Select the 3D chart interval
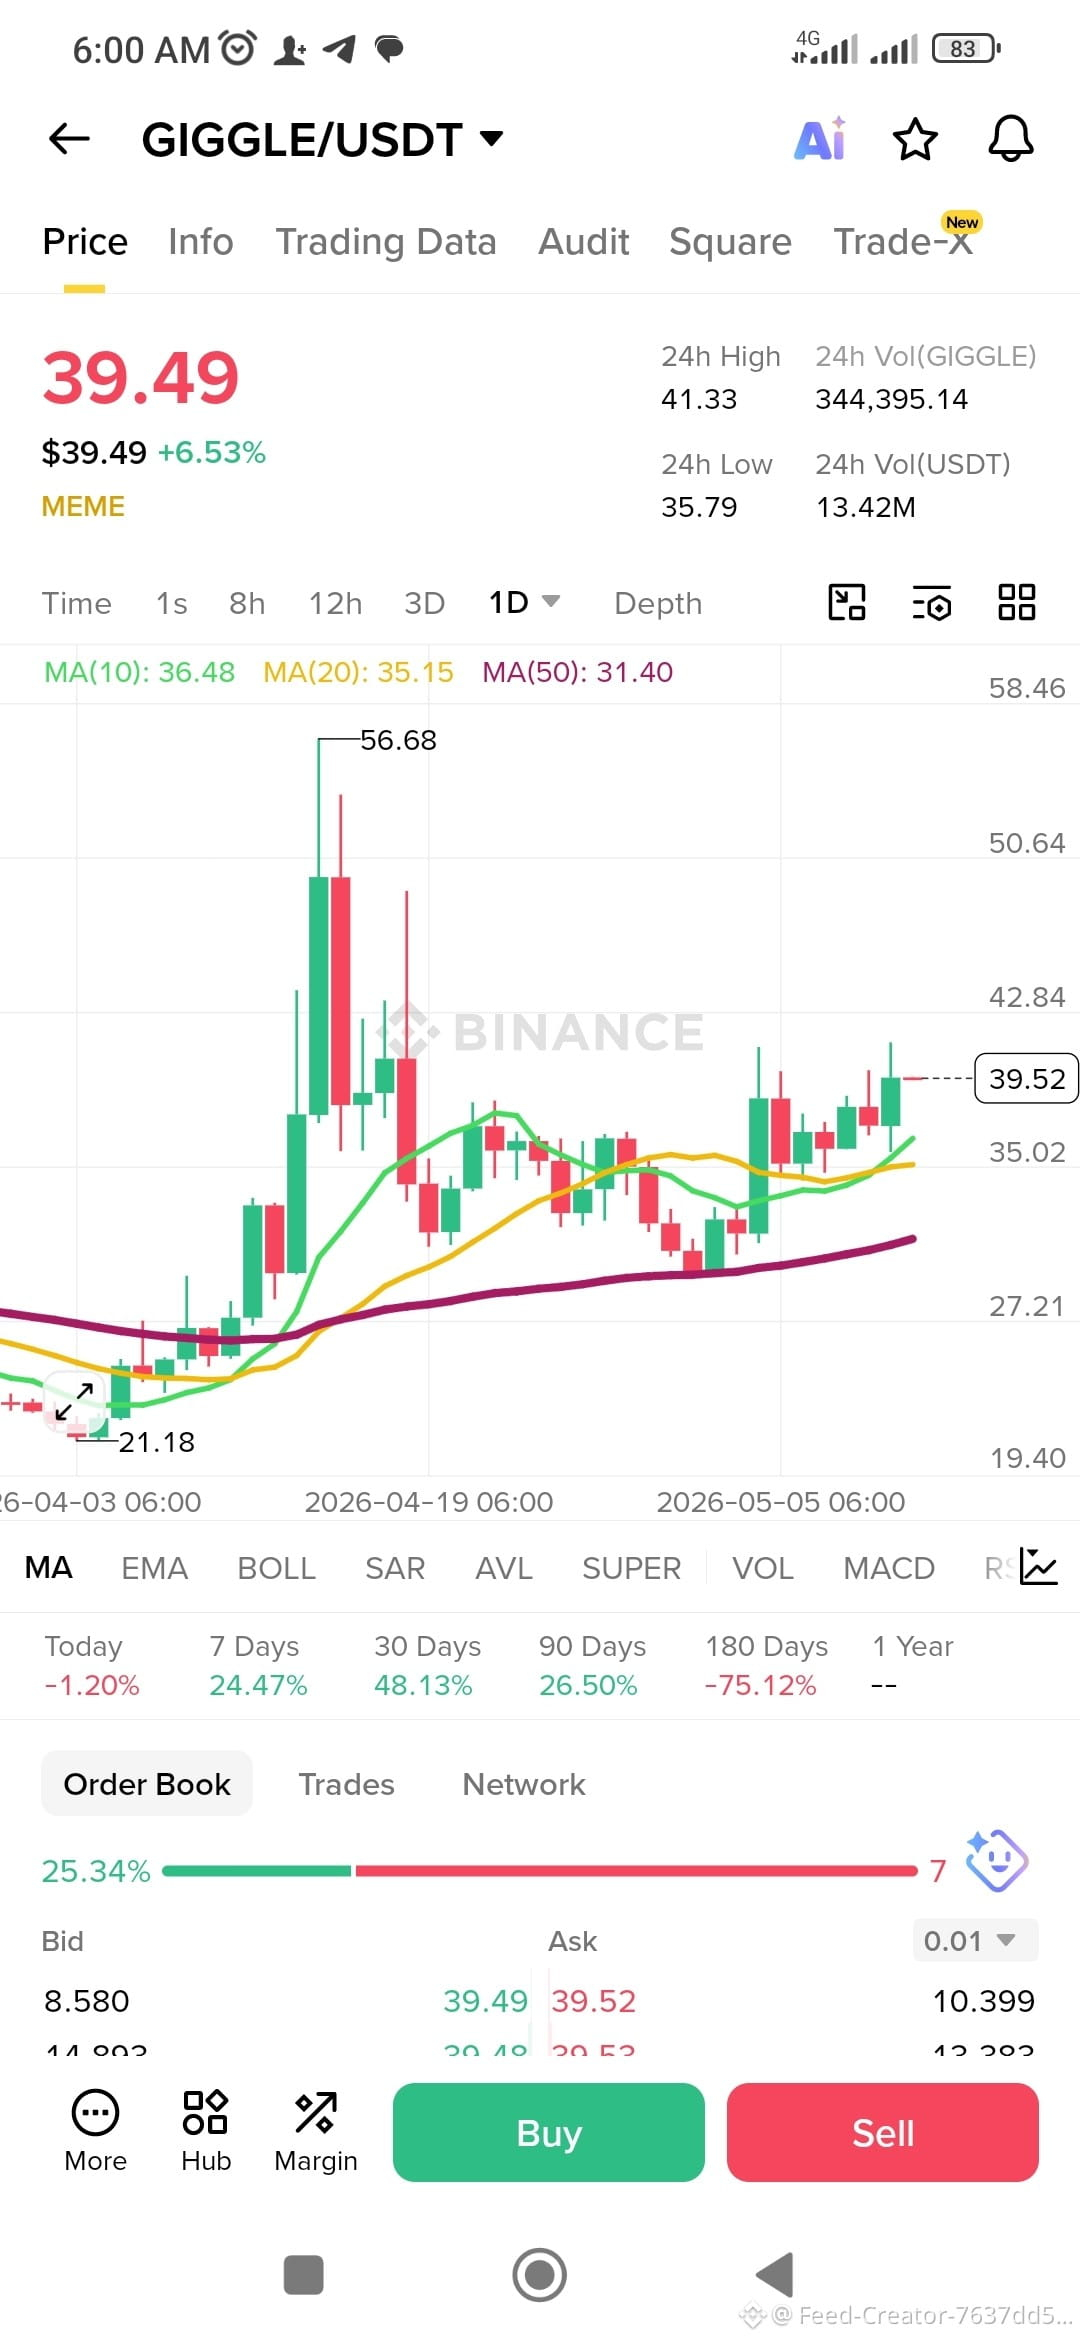 coord(424,603)
